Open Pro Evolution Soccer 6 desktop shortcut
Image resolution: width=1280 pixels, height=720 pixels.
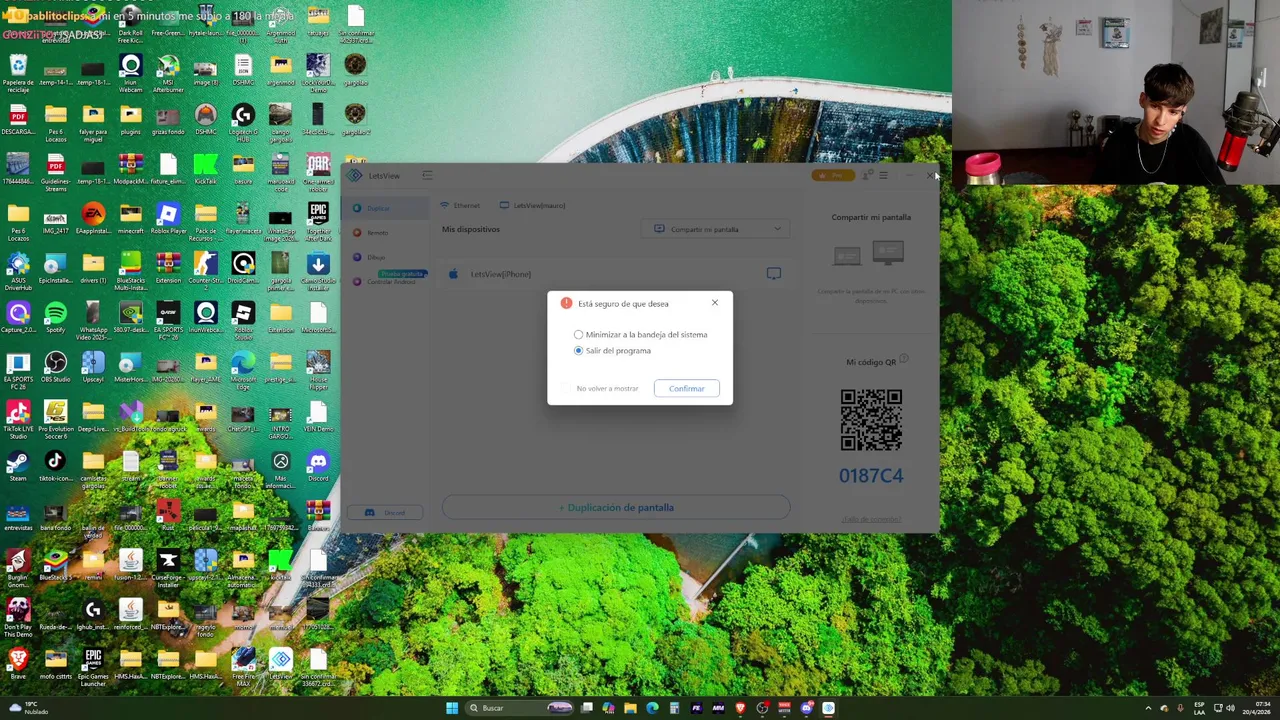55,417
